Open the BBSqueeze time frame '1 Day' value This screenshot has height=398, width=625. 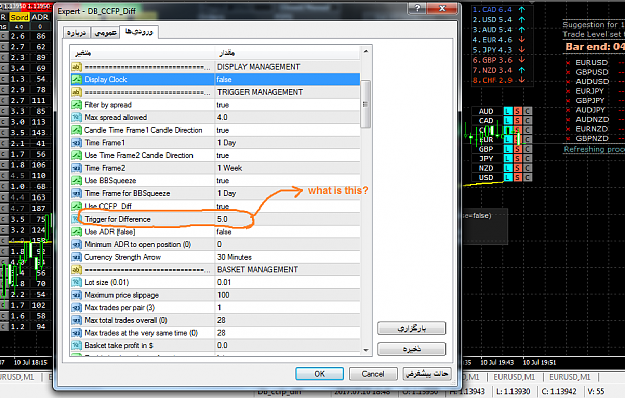click(287, 193)
